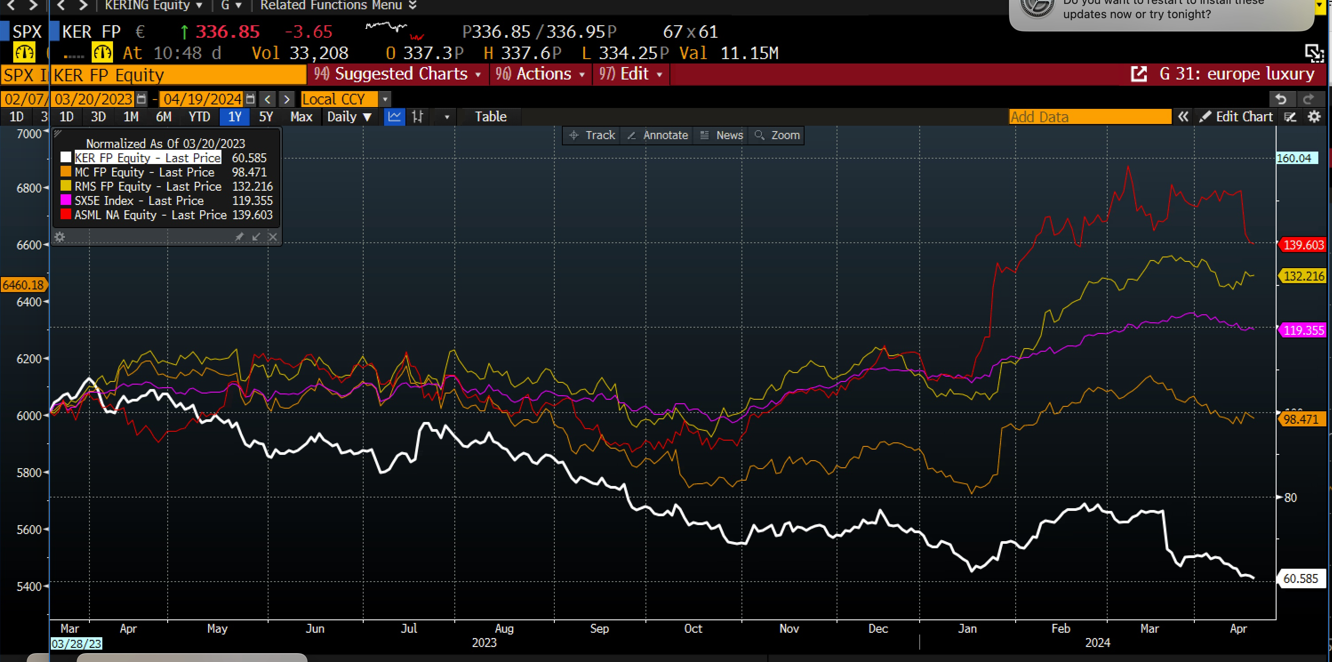Close the chart legend box
Screen dimensions: 1332x662
[272, 237]
